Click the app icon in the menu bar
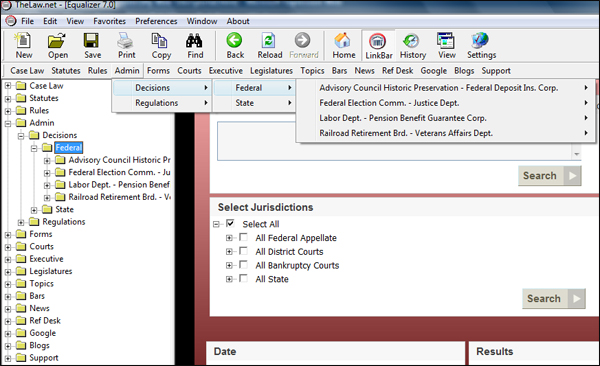The width and height of the screenshot is (600, 366). (x=11, y=21)
